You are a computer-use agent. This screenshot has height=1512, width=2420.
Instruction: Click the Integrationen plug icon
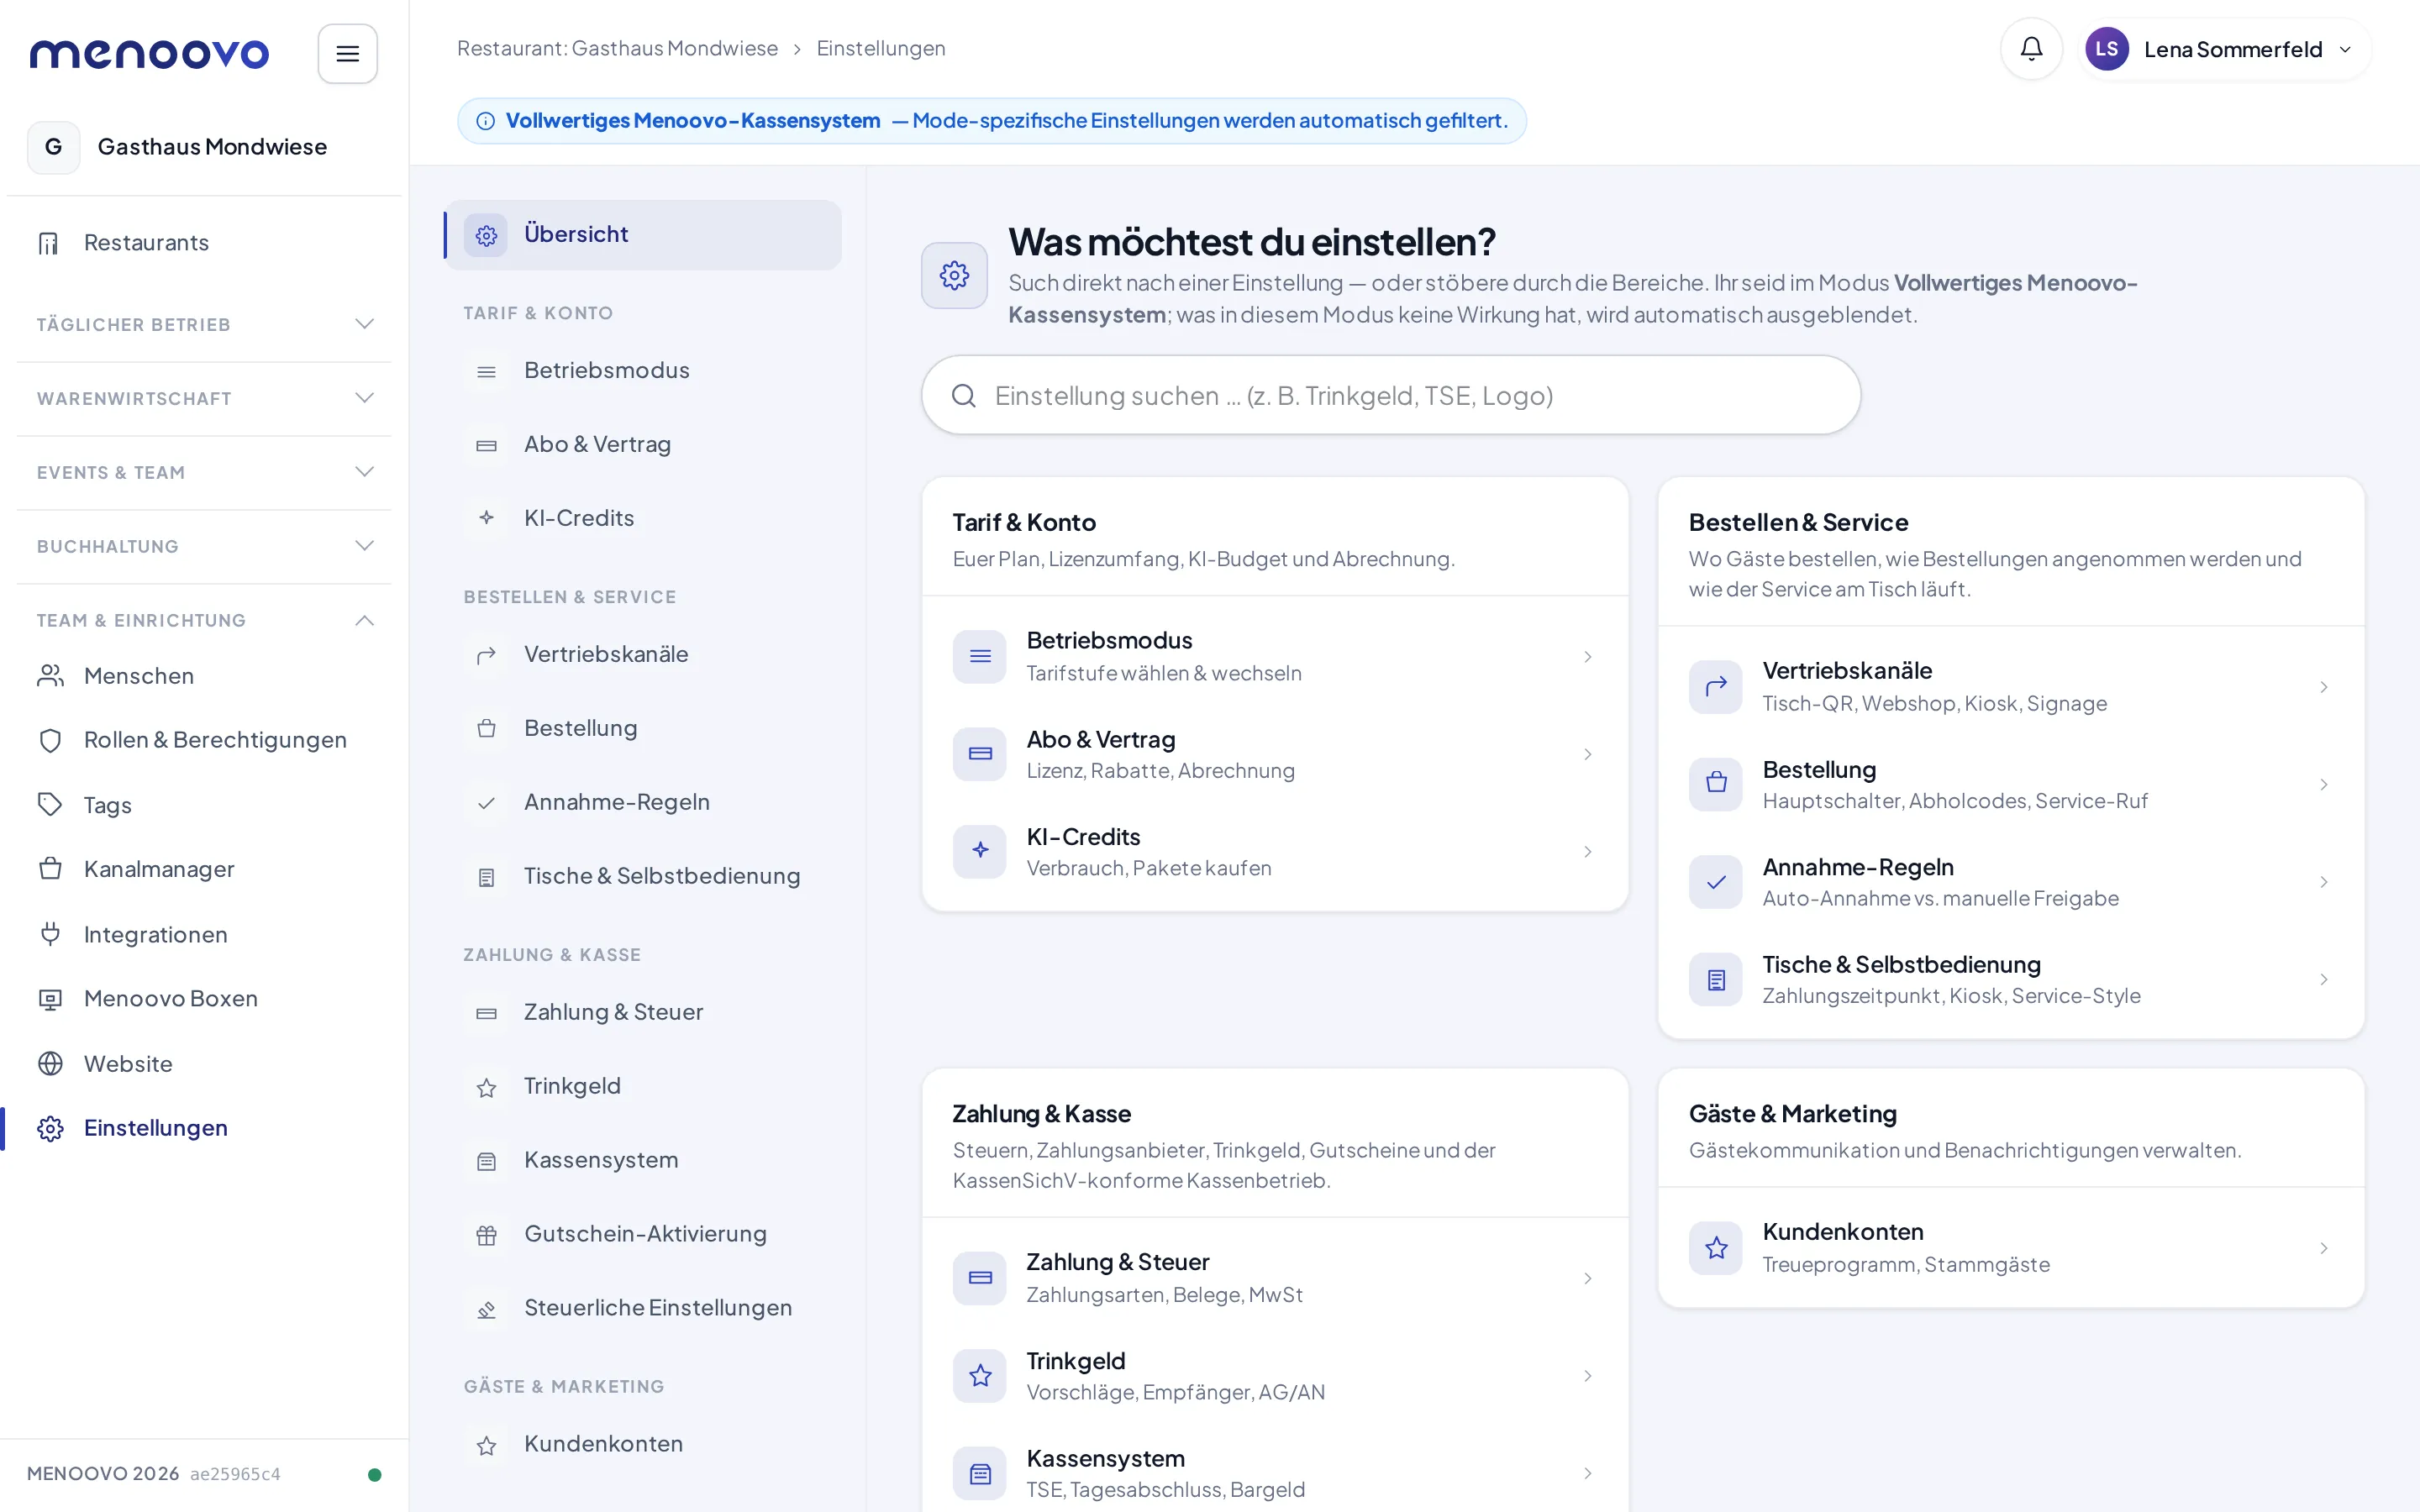[50, 934]
